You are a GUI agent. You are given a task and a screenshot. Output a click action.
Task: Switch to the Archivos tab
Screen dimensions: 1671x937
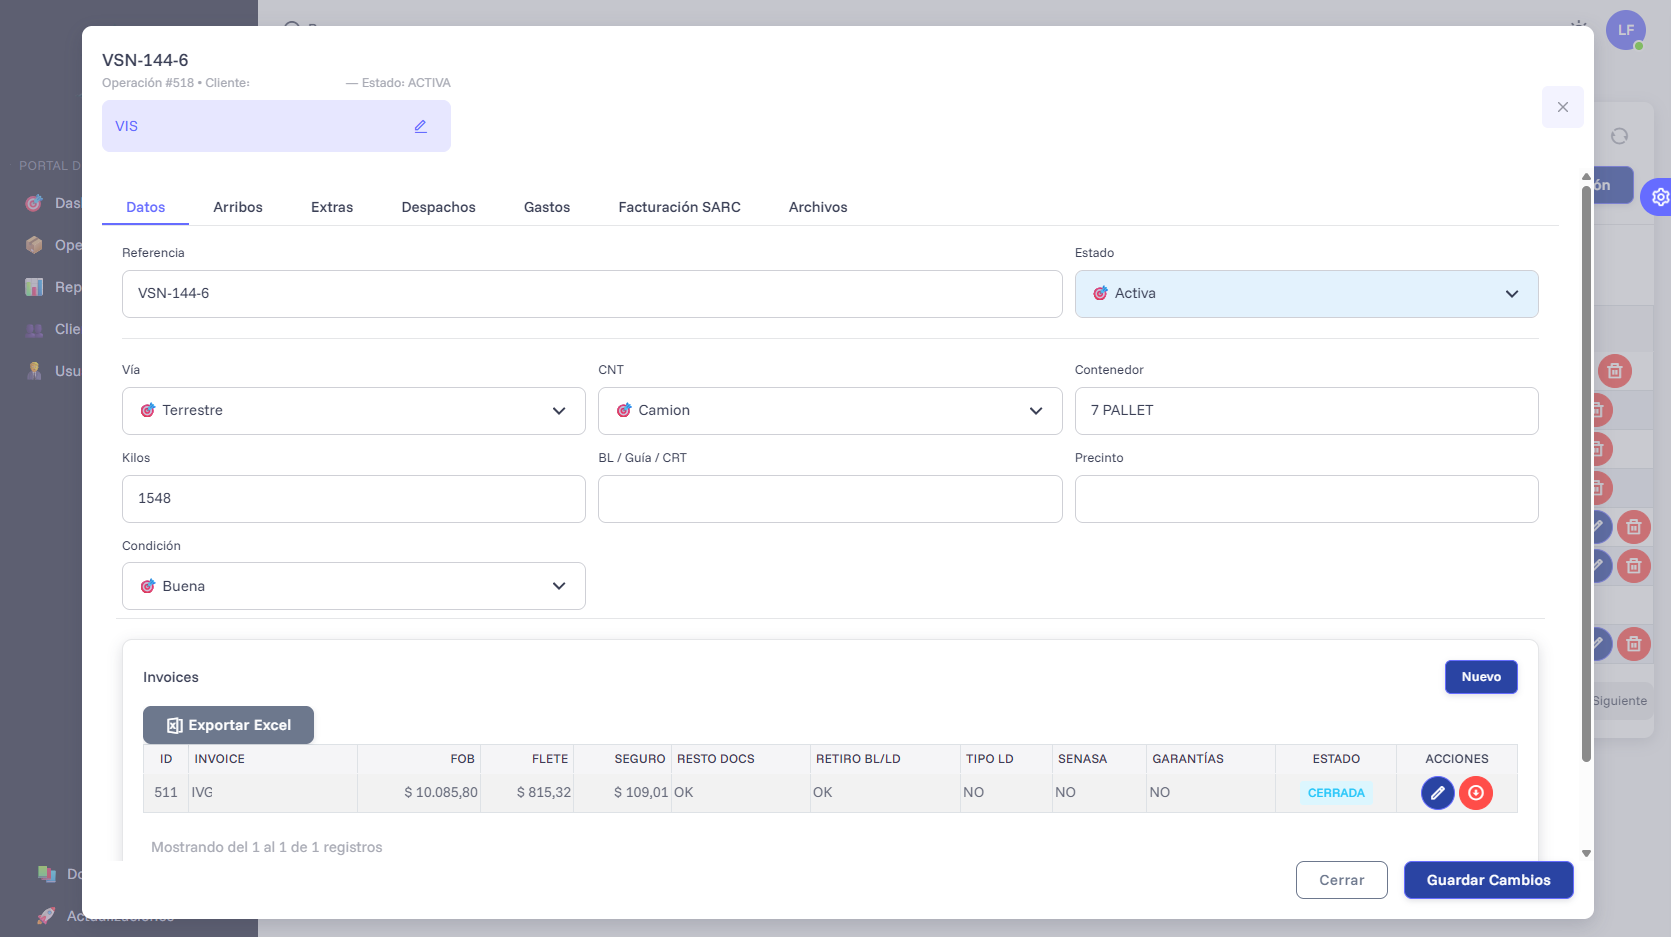(818, 207)
